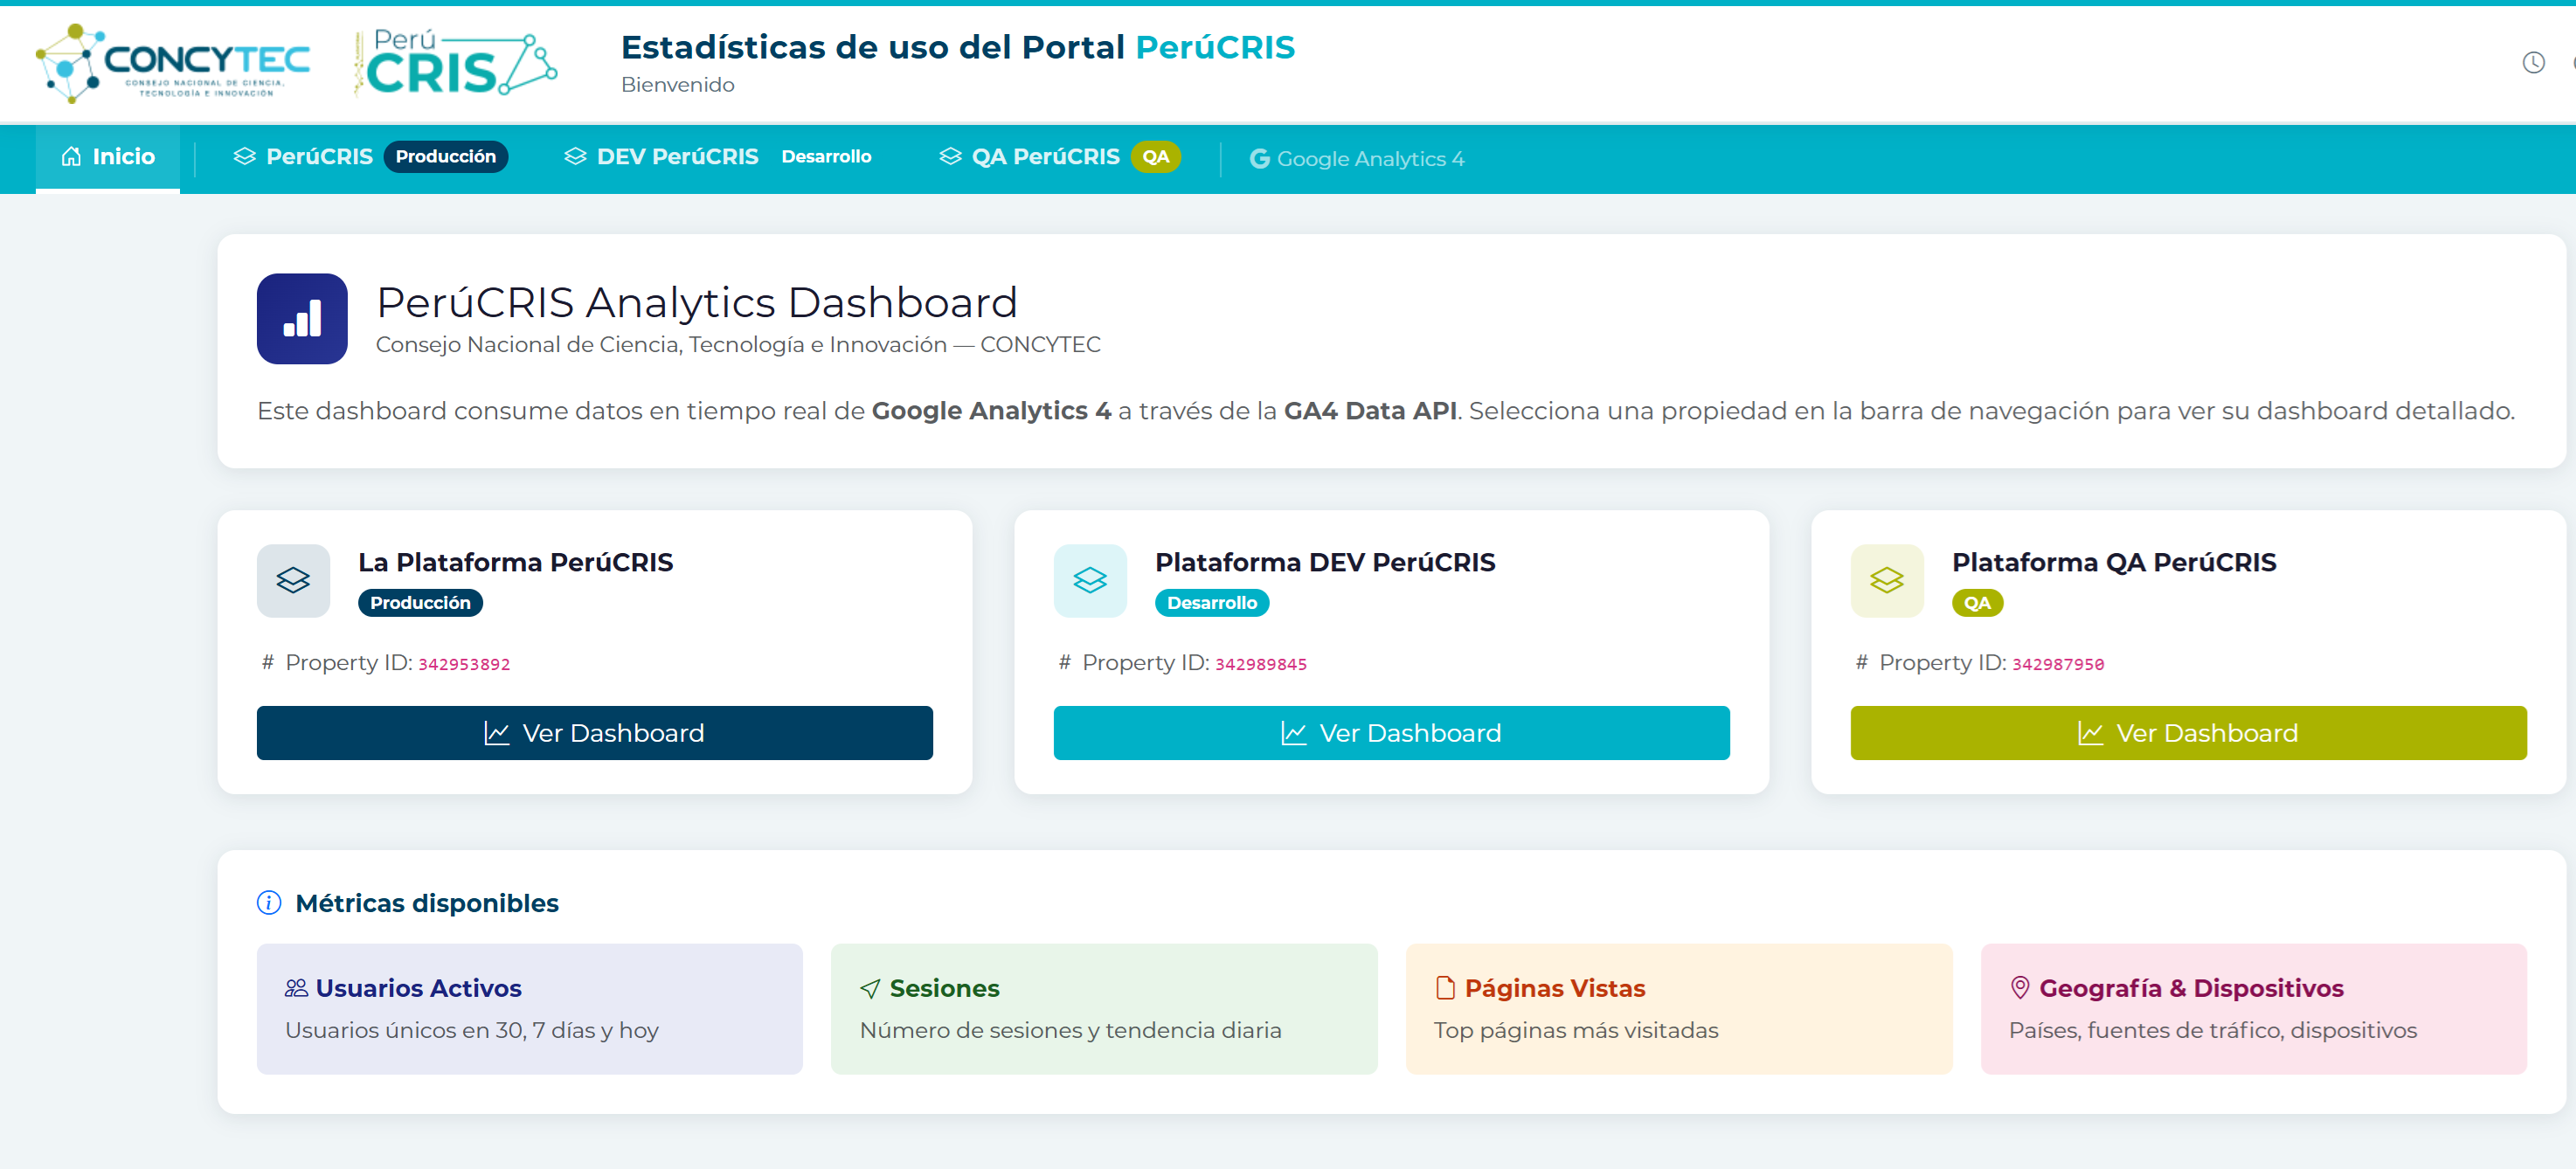The image size is (2576, 1169).
Task: Click the info icon beside Métricas disponibles
Action: [x=269, y=903]
